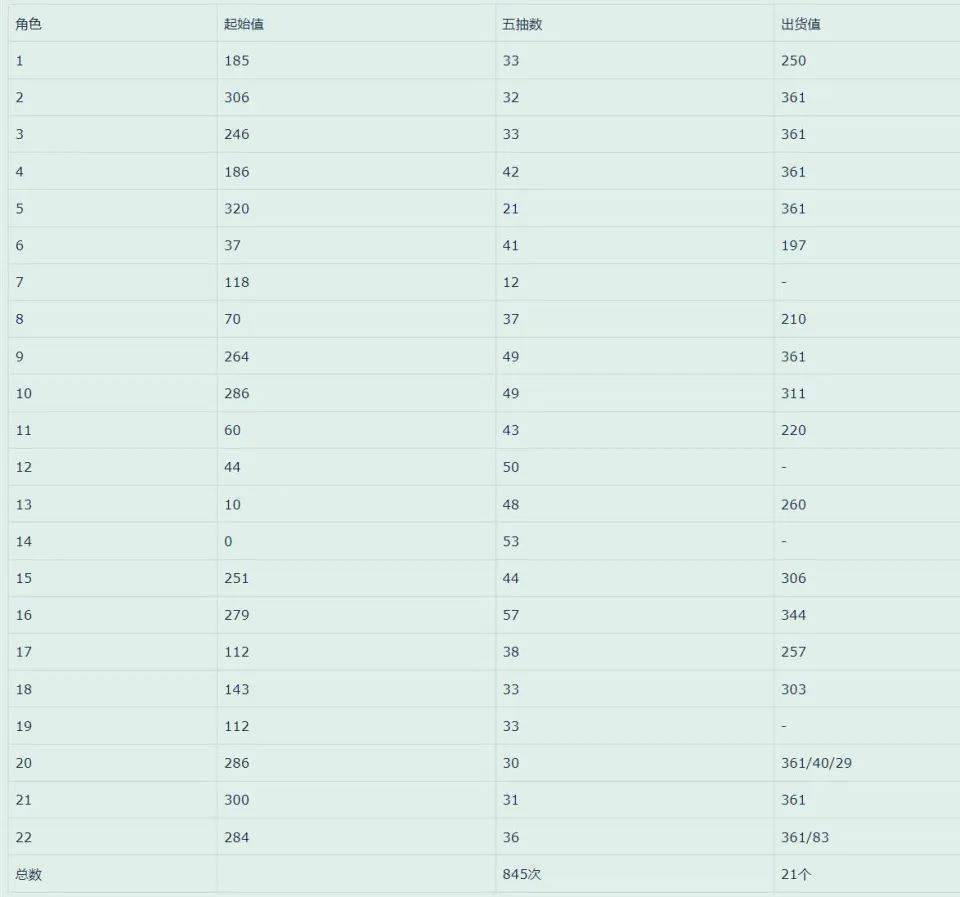Screen dimensions: 960x897
Task: Click the 出货值 cell reading 250
Action: tap(793, 60)
